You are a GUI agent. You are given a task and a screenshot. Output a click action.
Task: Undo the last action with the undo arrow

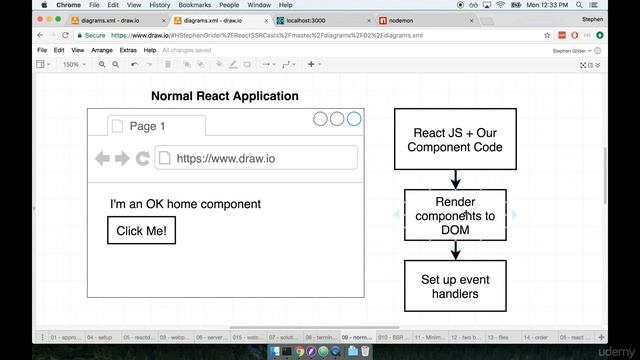(x=134, y=64)
